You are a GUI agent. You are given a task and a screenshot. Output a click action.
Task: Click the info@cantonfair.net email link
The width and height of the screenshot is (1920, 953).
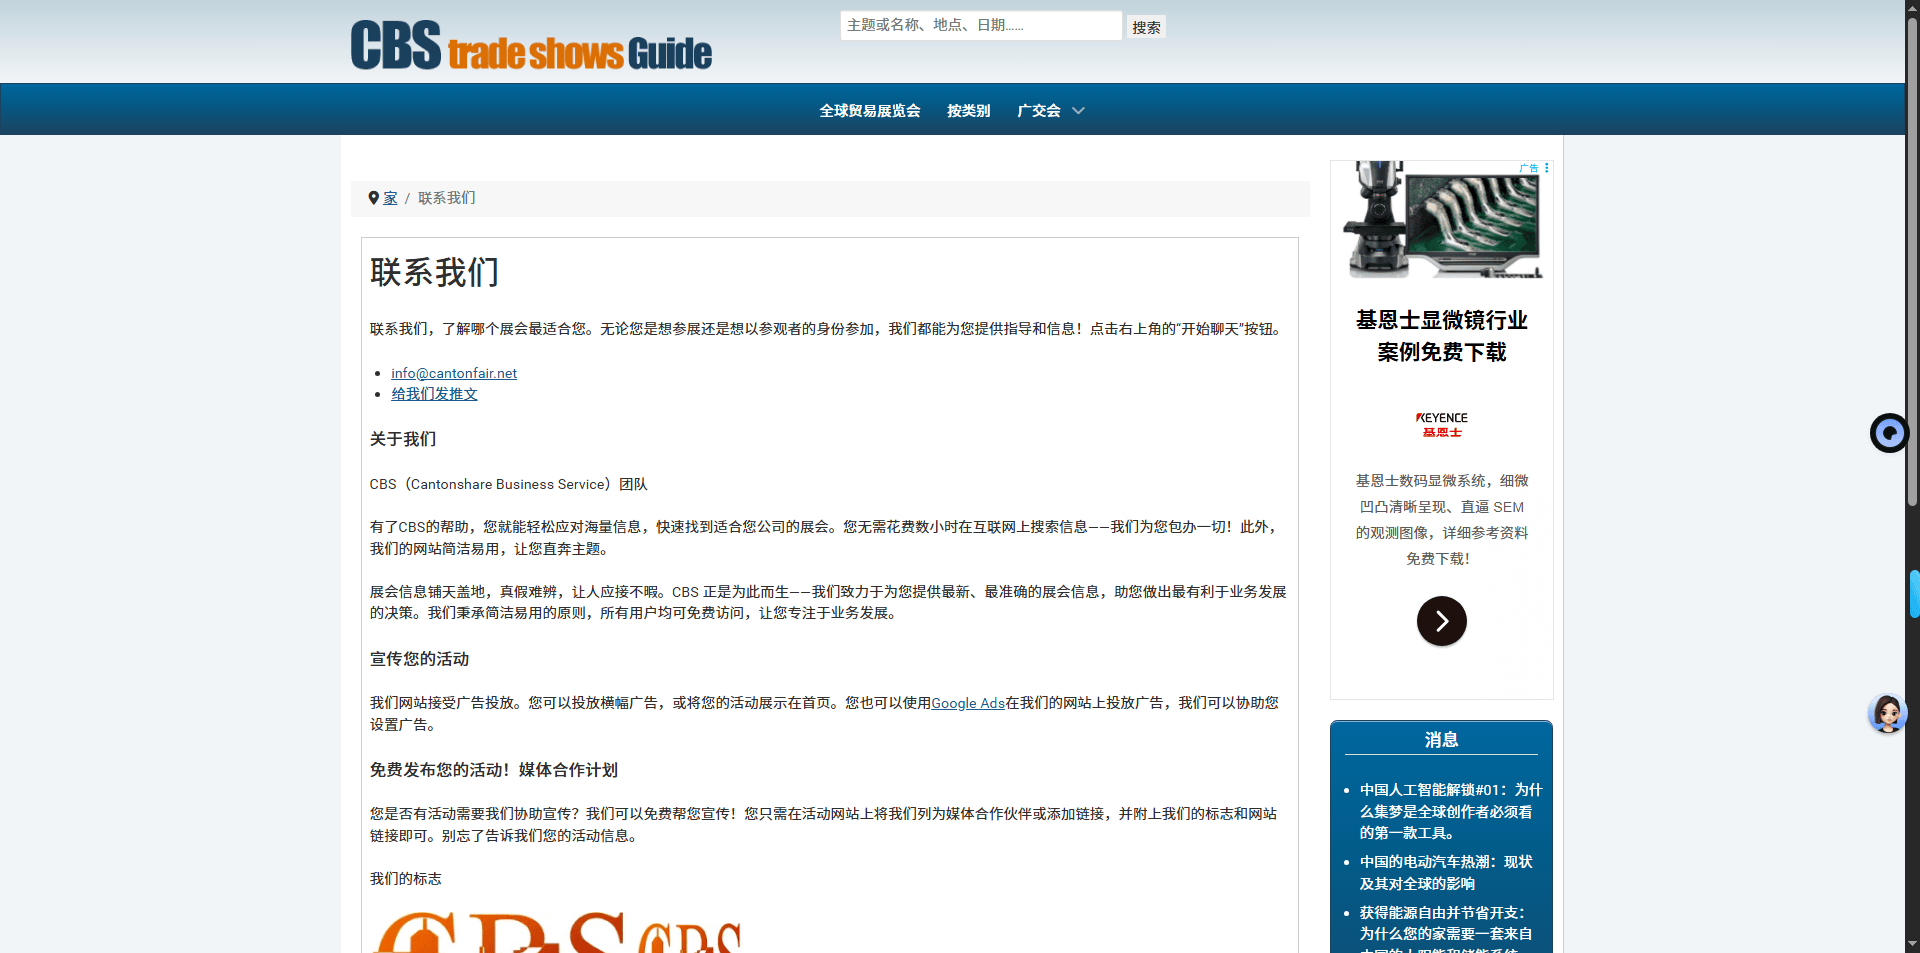click(454, 373)
